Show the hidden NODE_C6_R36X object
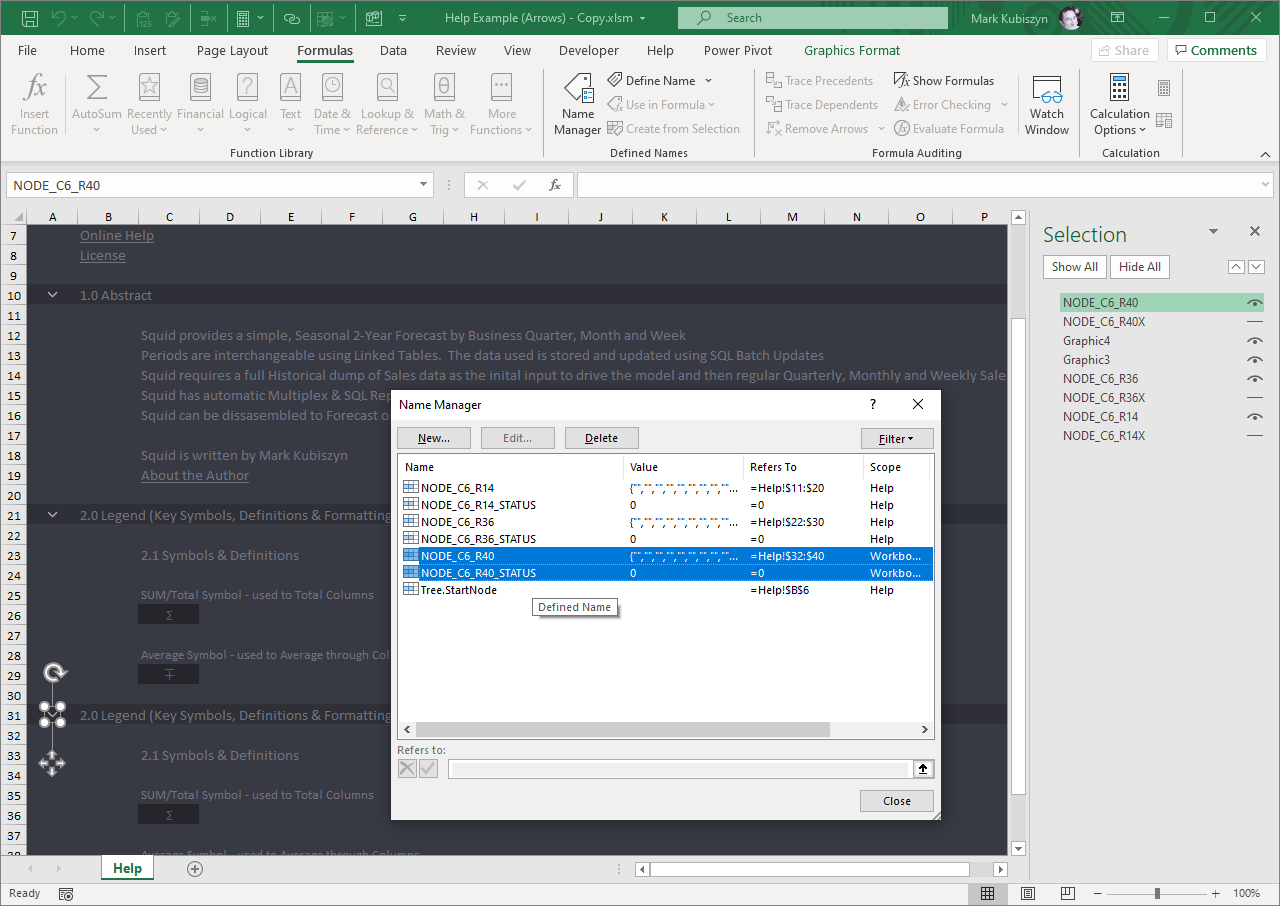Screen dimensions: 1280x906 pos(1254,398)
